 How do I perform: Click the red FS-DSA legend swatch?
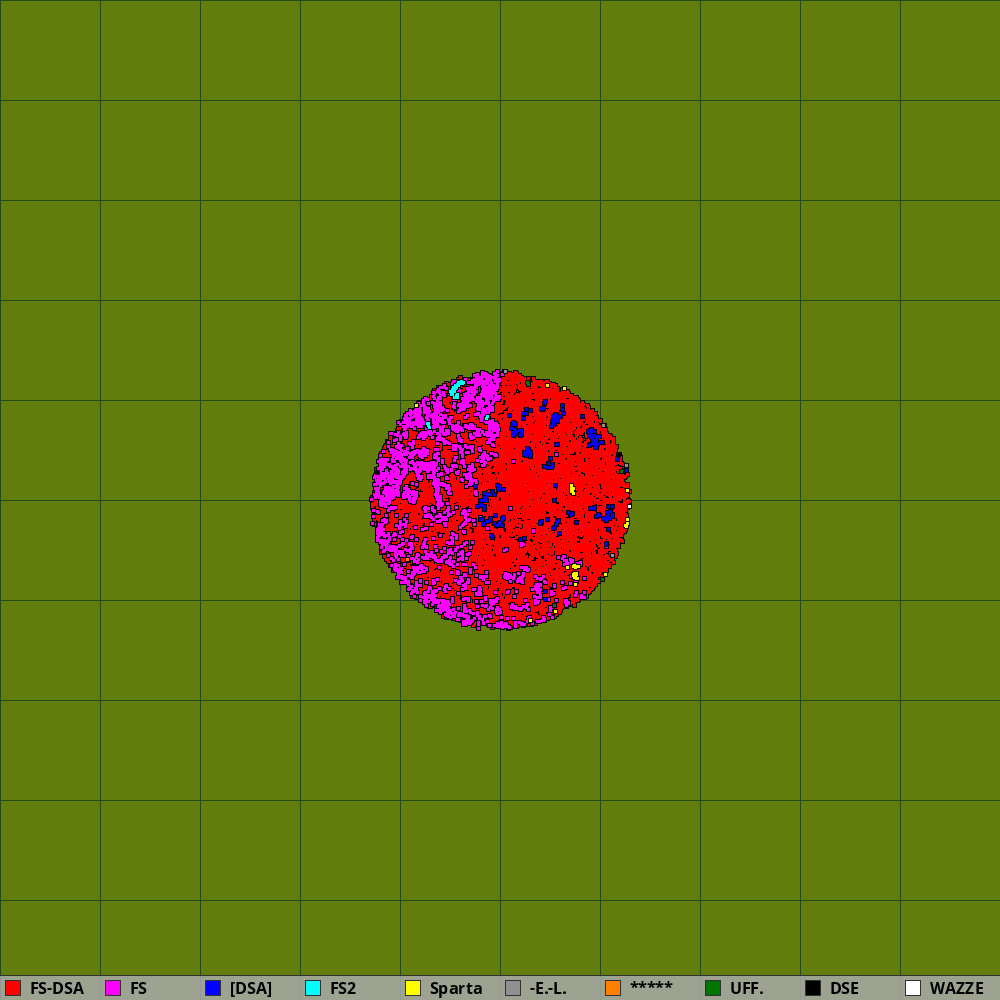(x=13, y=988)
